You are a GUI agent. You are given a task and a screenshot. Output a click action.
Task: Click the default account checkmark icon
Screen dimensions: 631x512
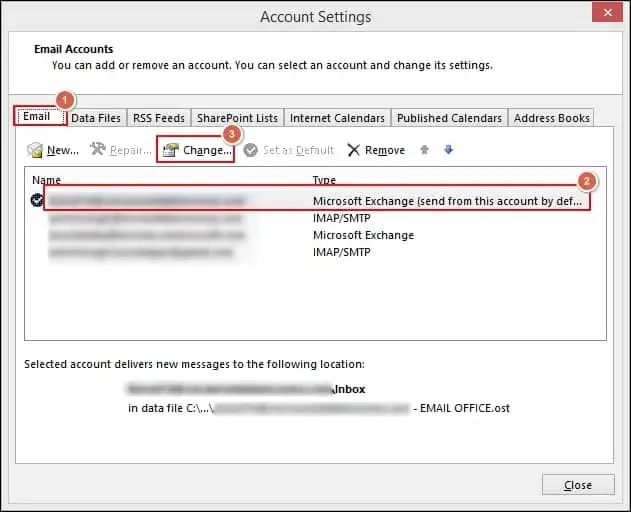click(x=37, y=200)
